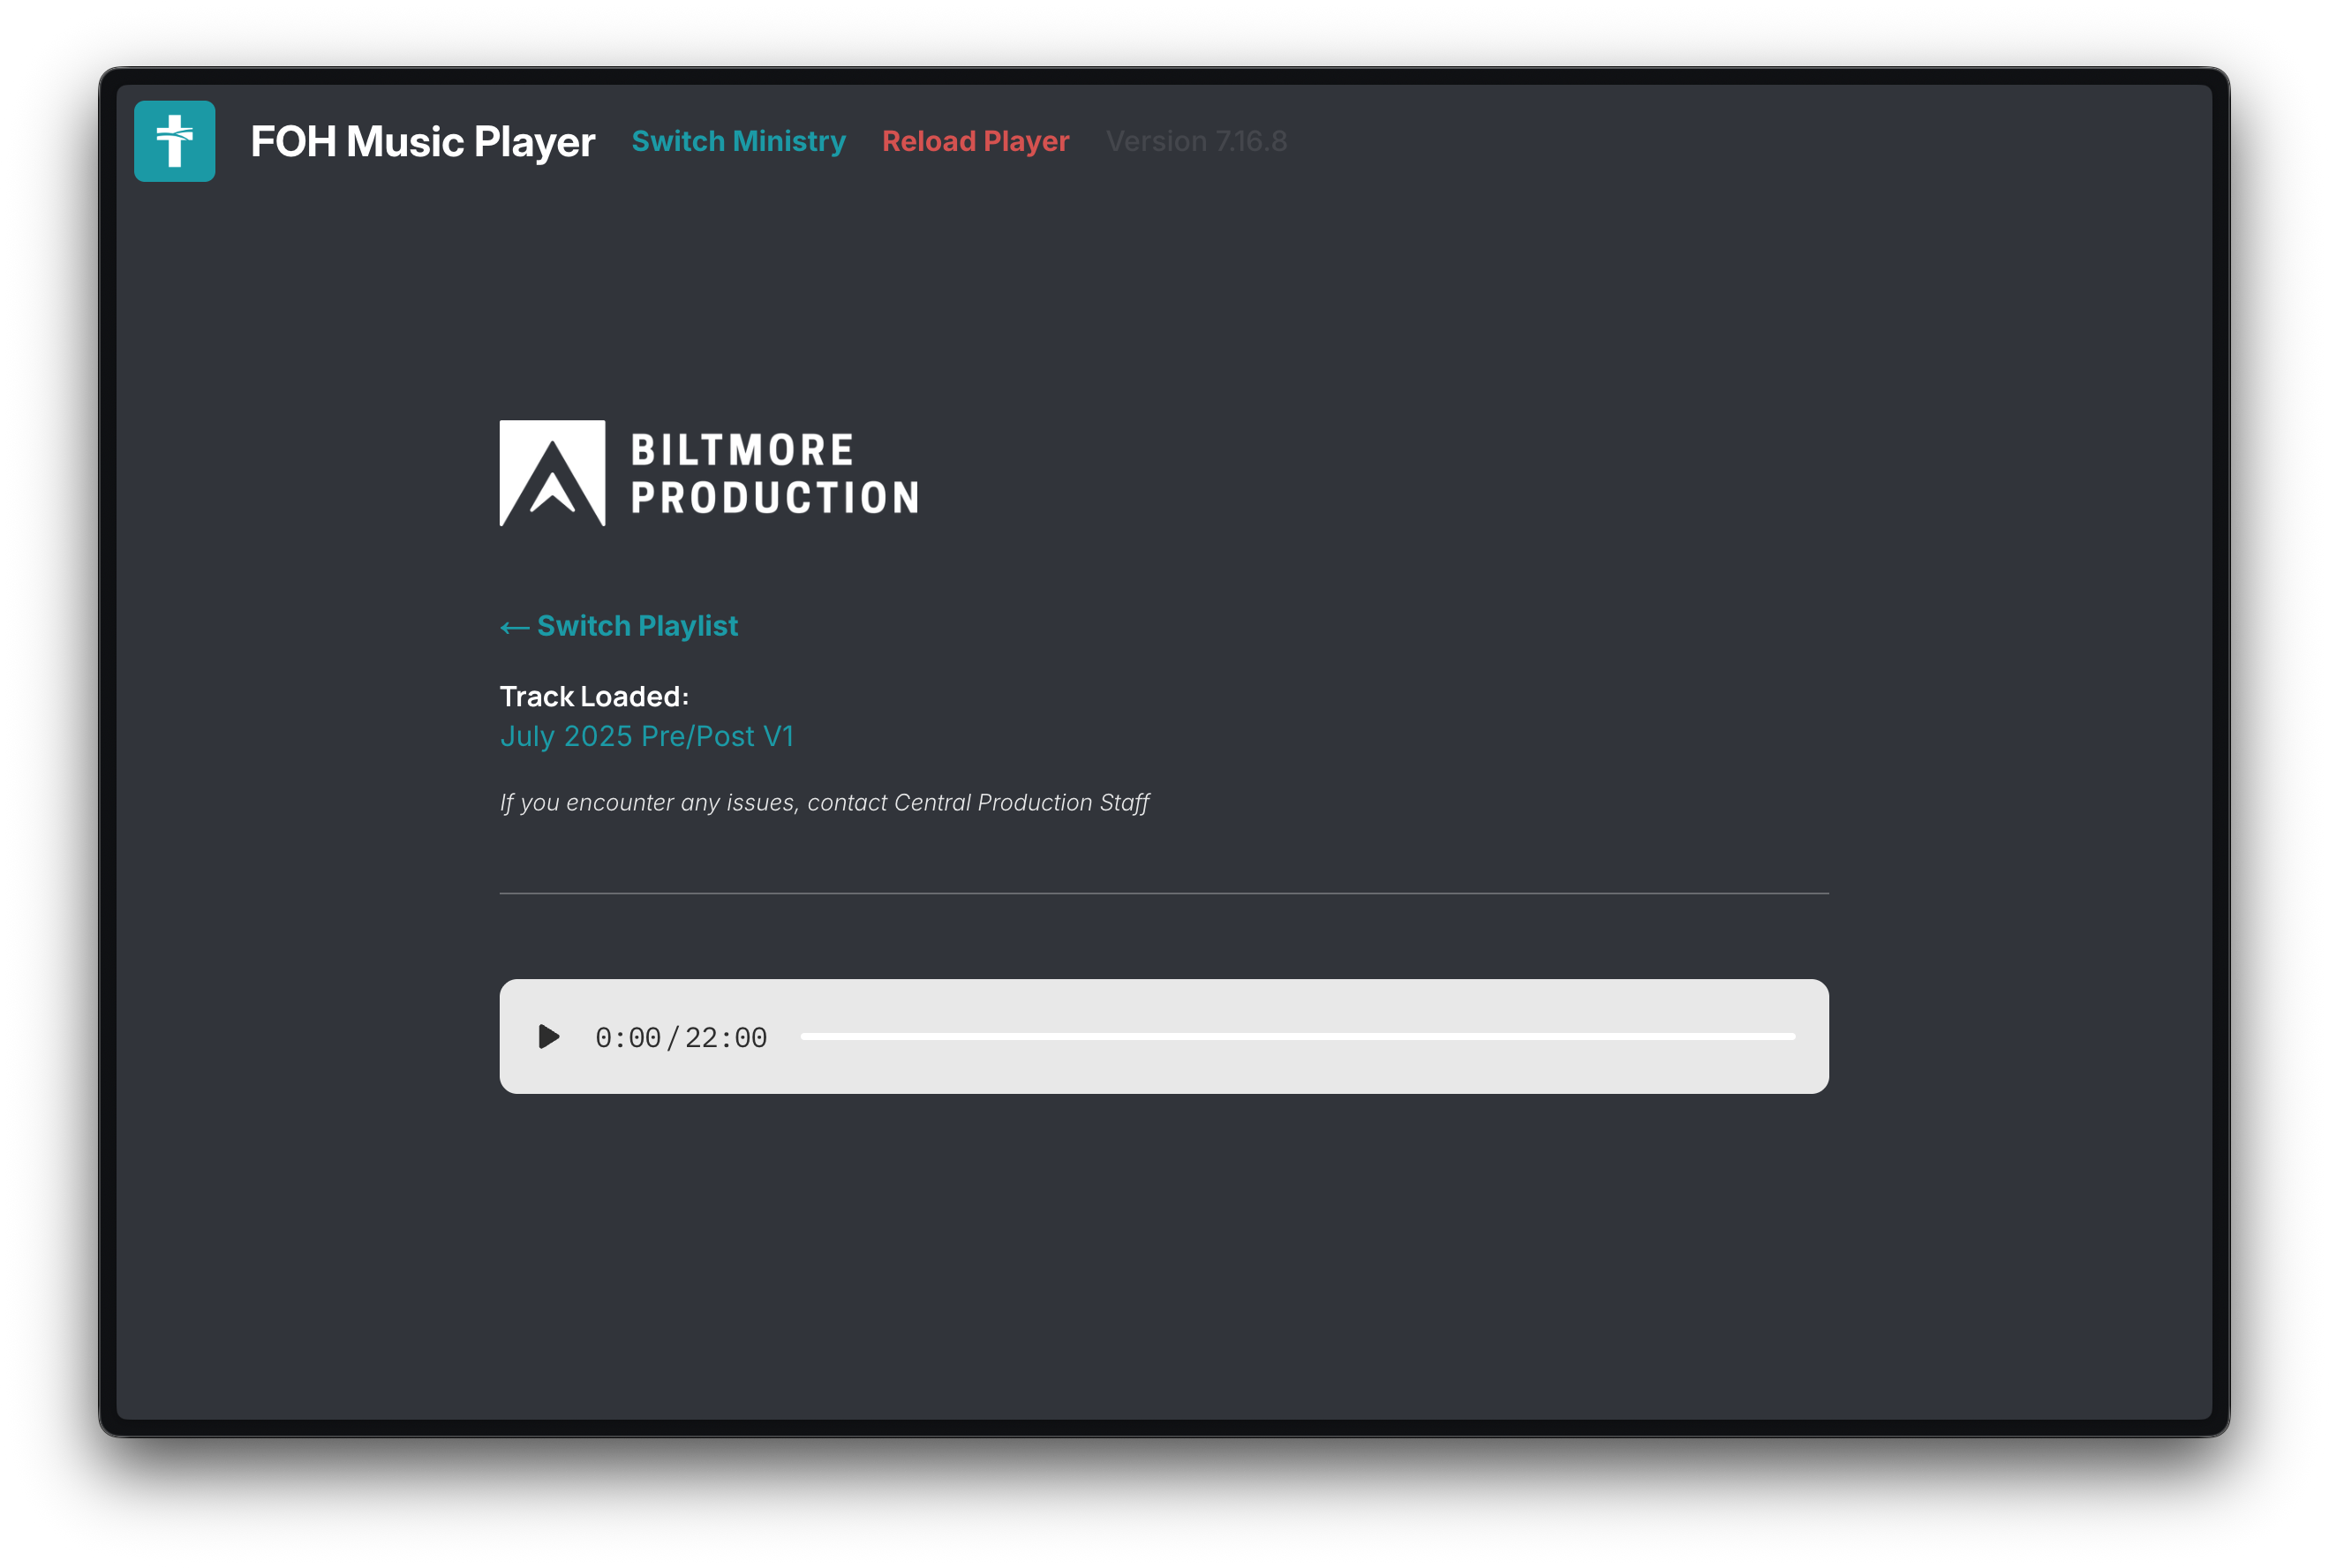Click the Track Loaded label

[x=594, y=696]
